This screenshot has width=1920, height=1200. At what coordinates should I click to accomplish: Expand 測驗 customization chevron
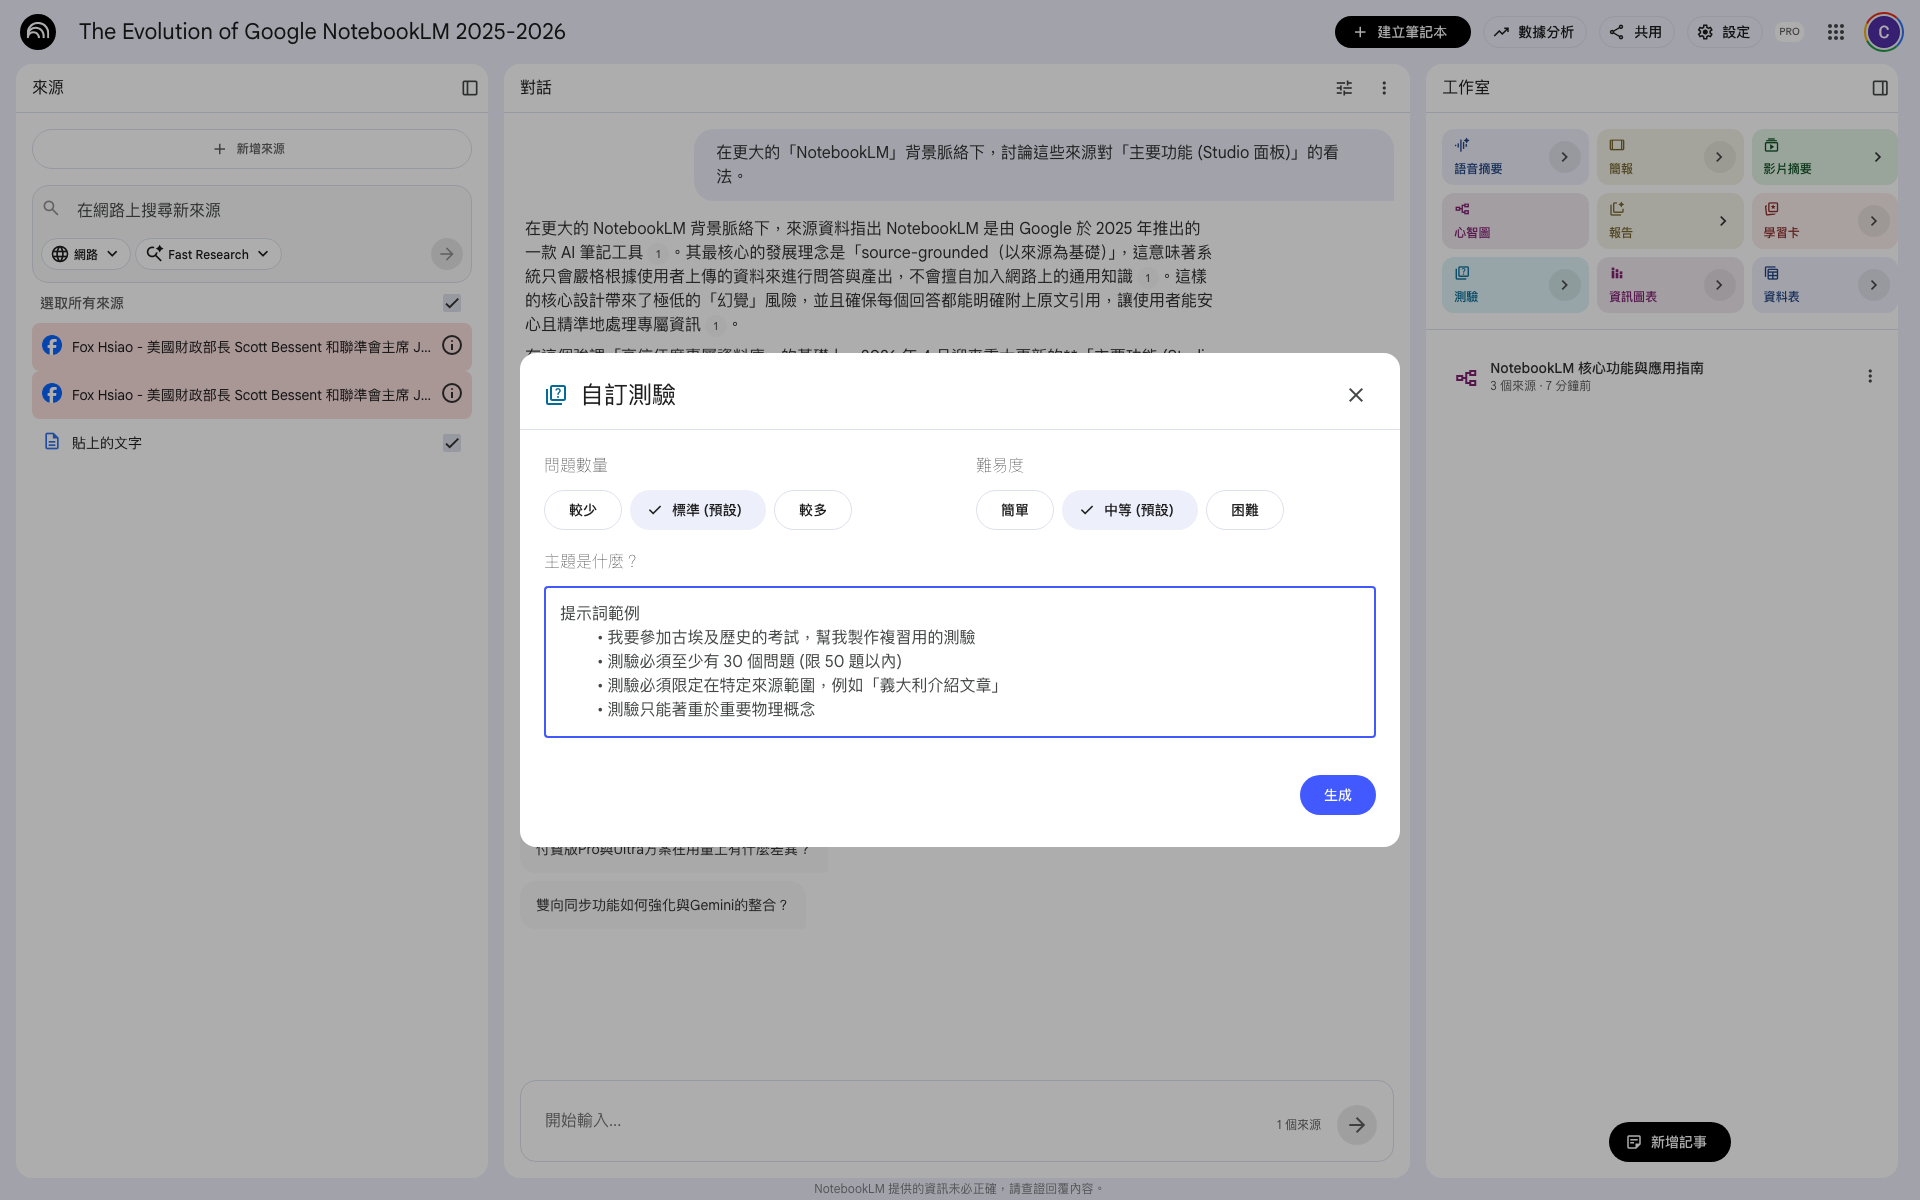pyautogui.click(x=1564, y=285)
